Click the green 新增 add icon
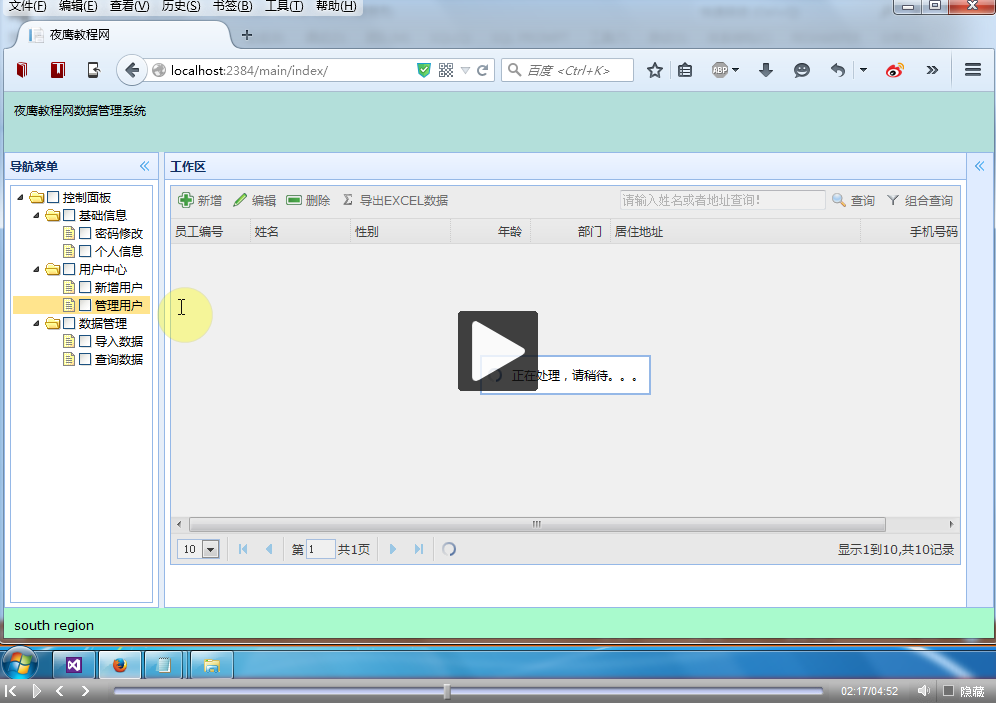Image resolution: width=996 pixels, height=703 pixels. coord(186,200)
